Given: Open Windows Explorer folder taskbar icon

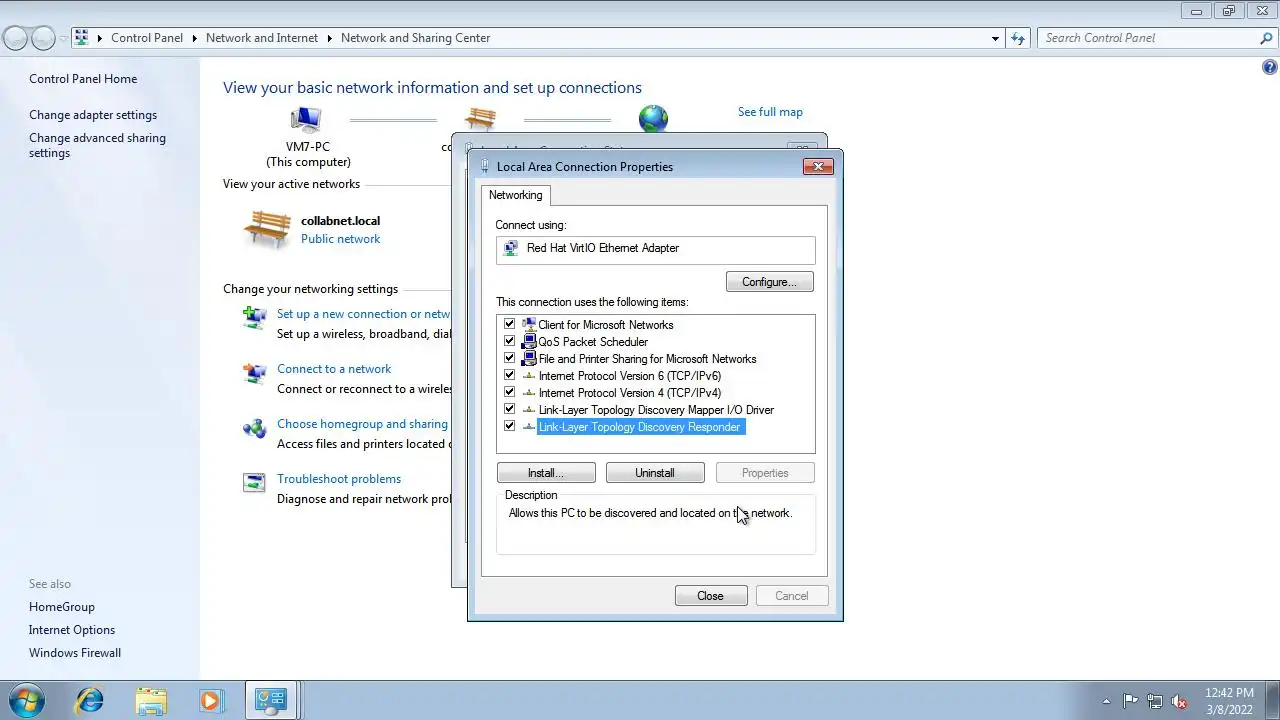Looking at the screenshot, I should tap(151, 700).
